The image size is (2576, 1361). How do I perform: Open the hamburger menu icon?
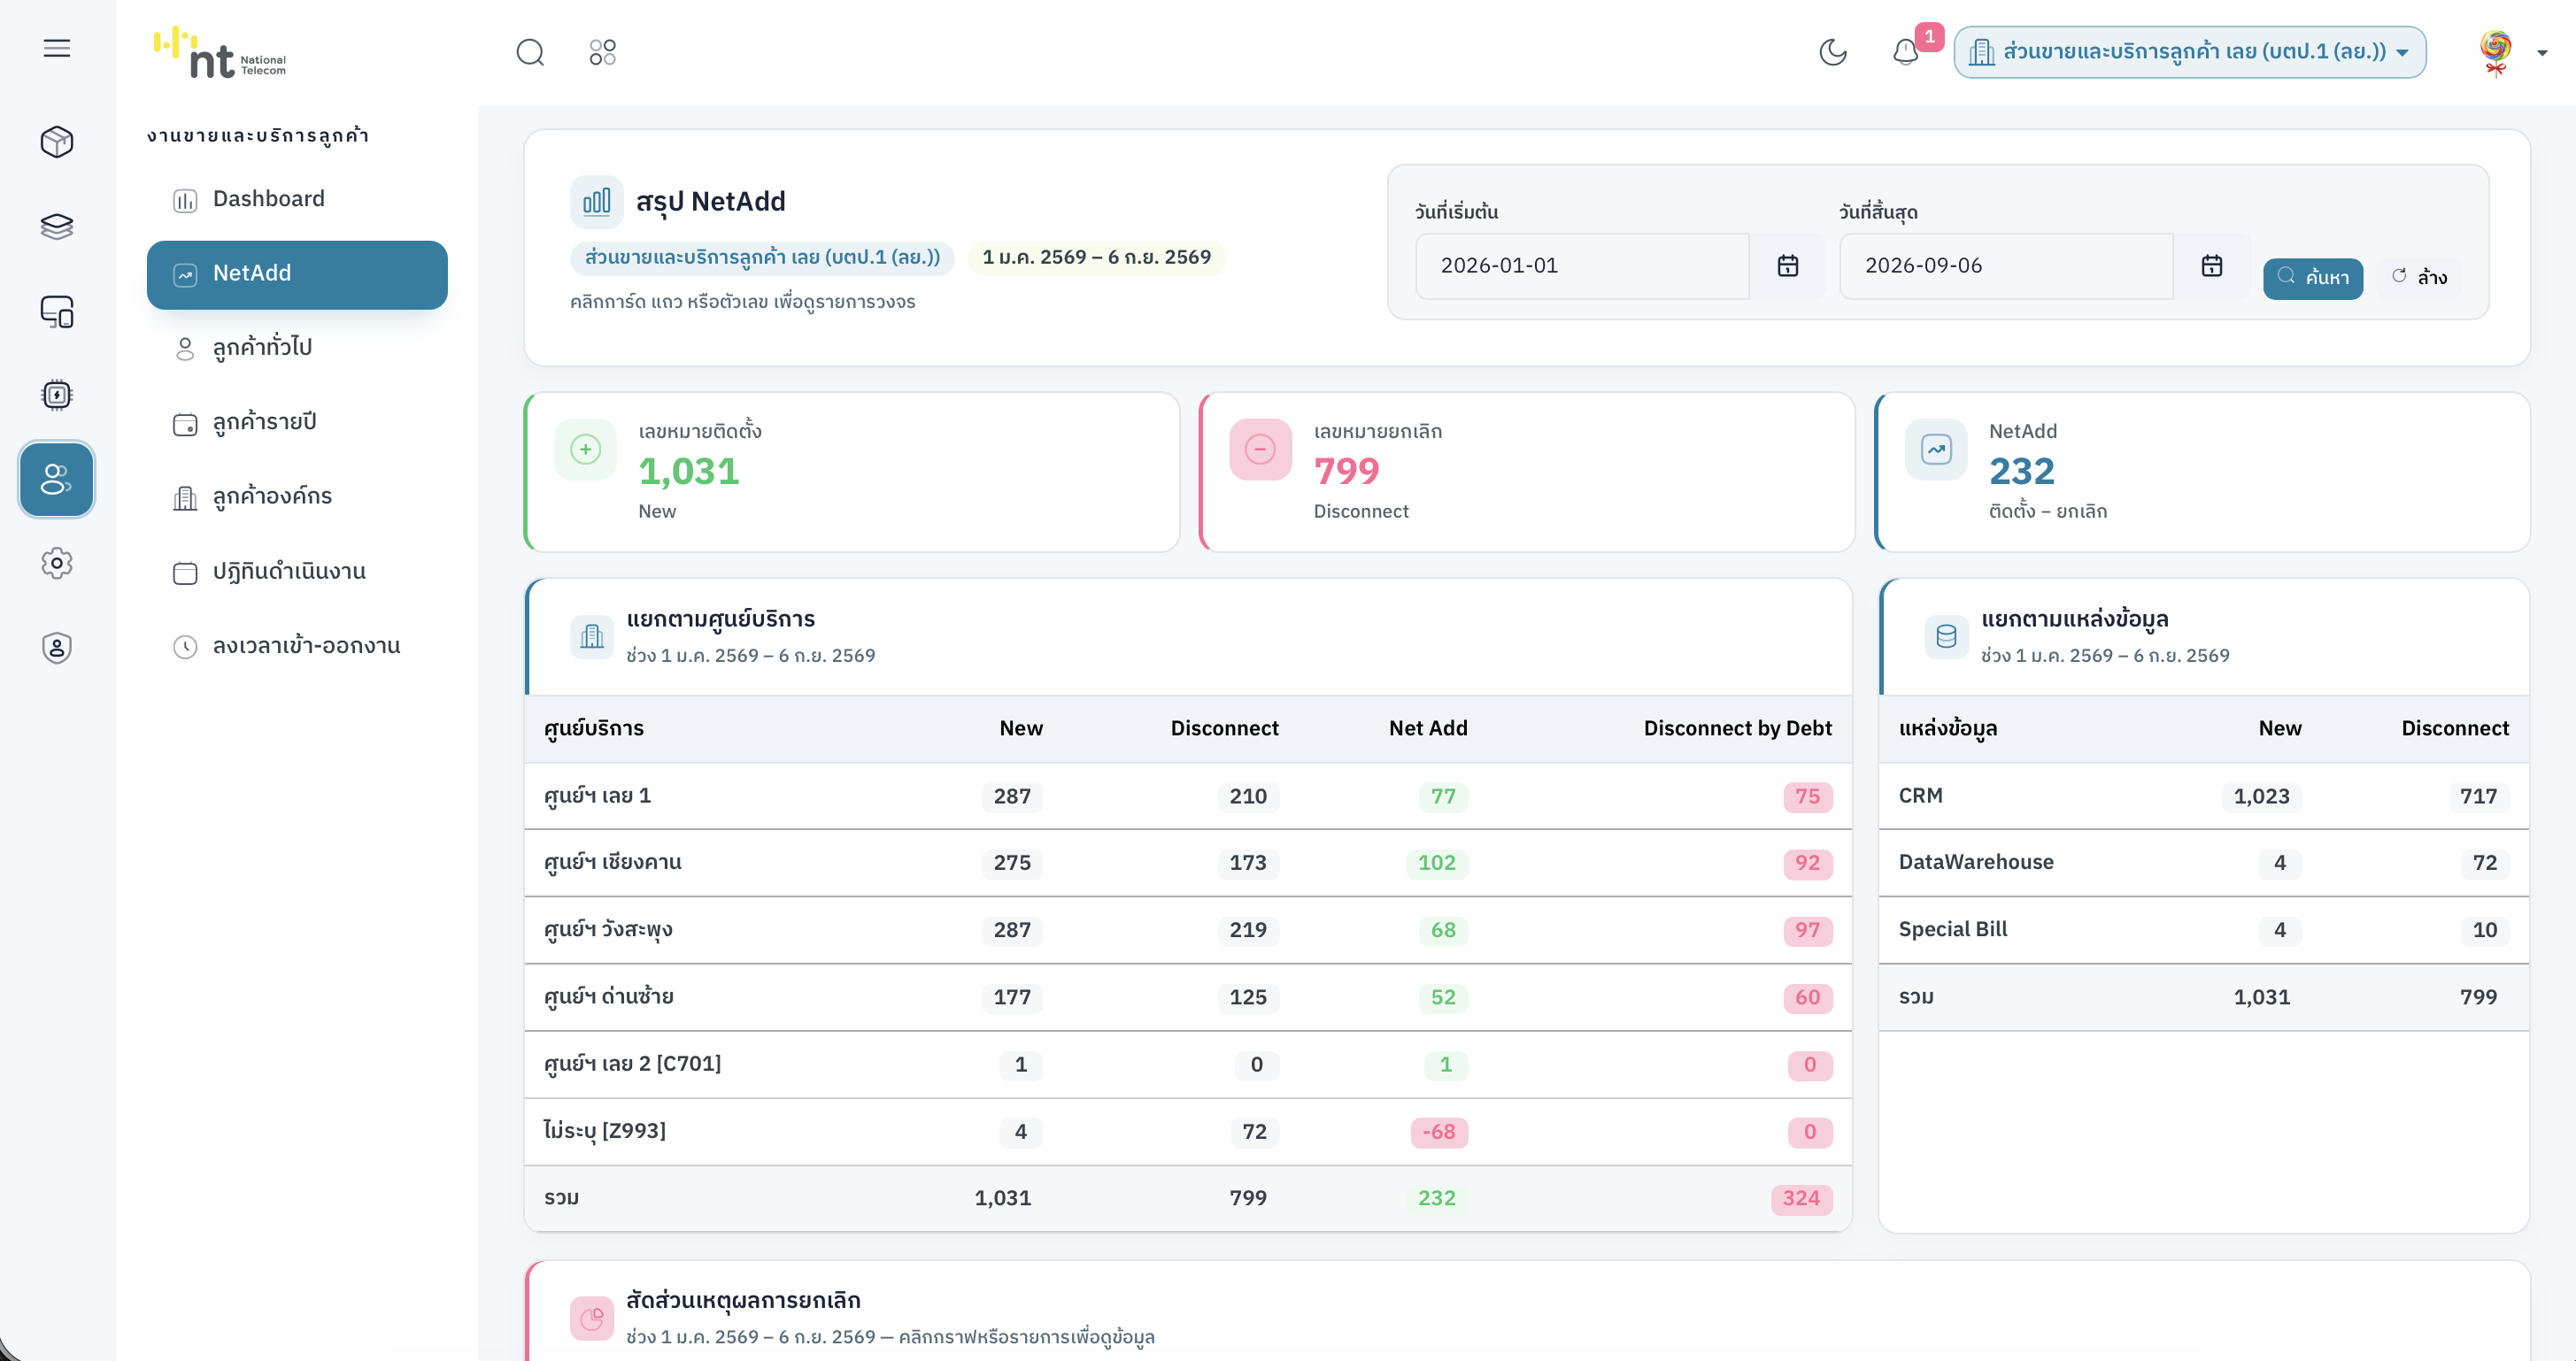pyautogui.click(x=57, y=48)
